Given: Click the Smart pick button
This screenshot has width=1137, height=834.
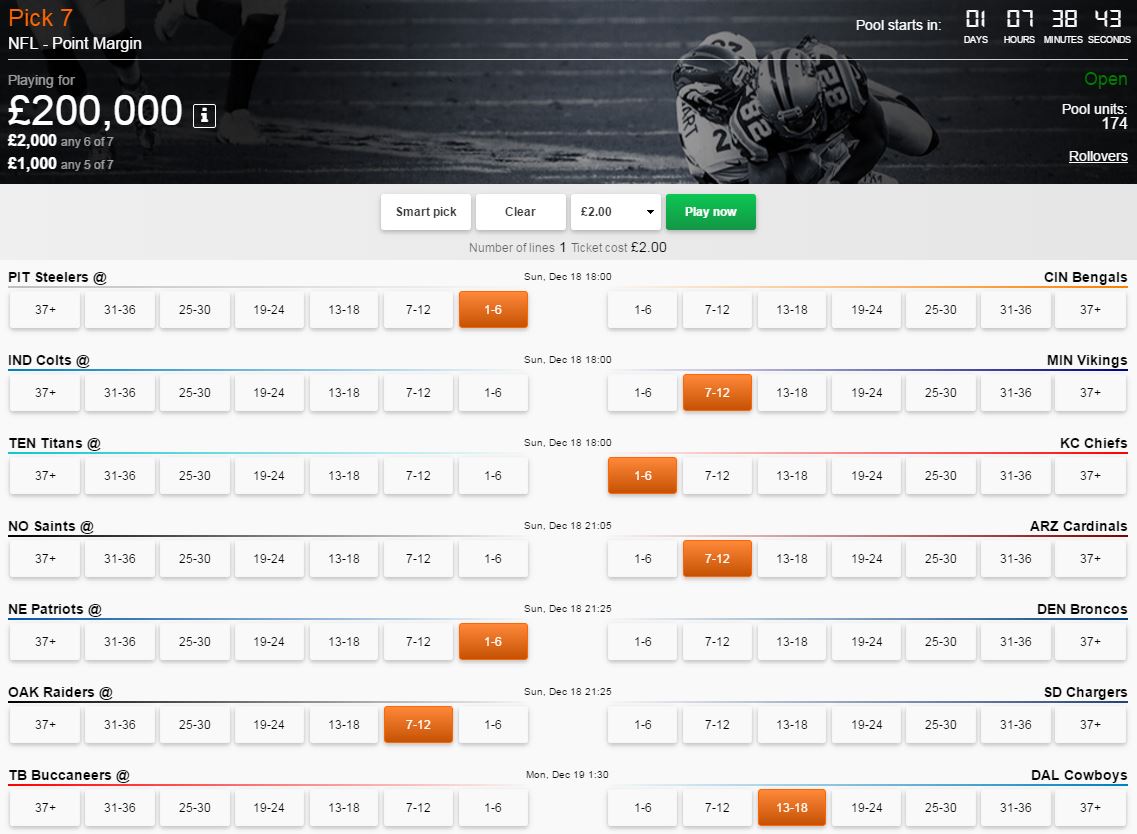Looking at the screenshot, I should [426, 212].
